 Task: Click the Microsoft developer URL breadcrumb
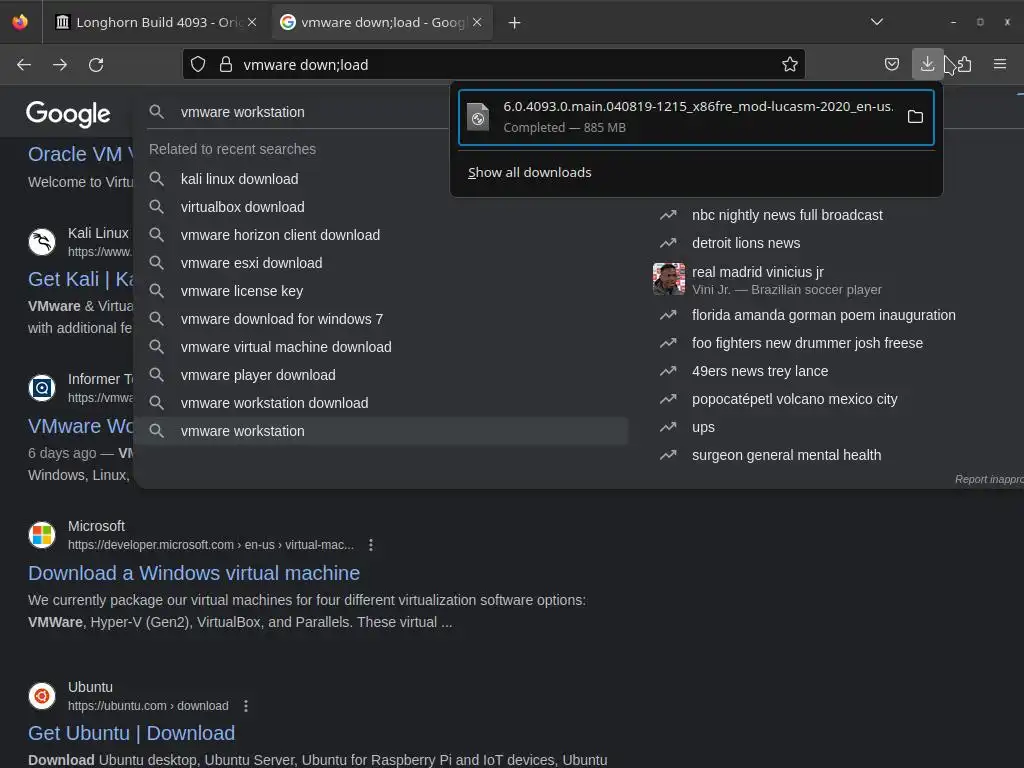(x=211, y=545)
